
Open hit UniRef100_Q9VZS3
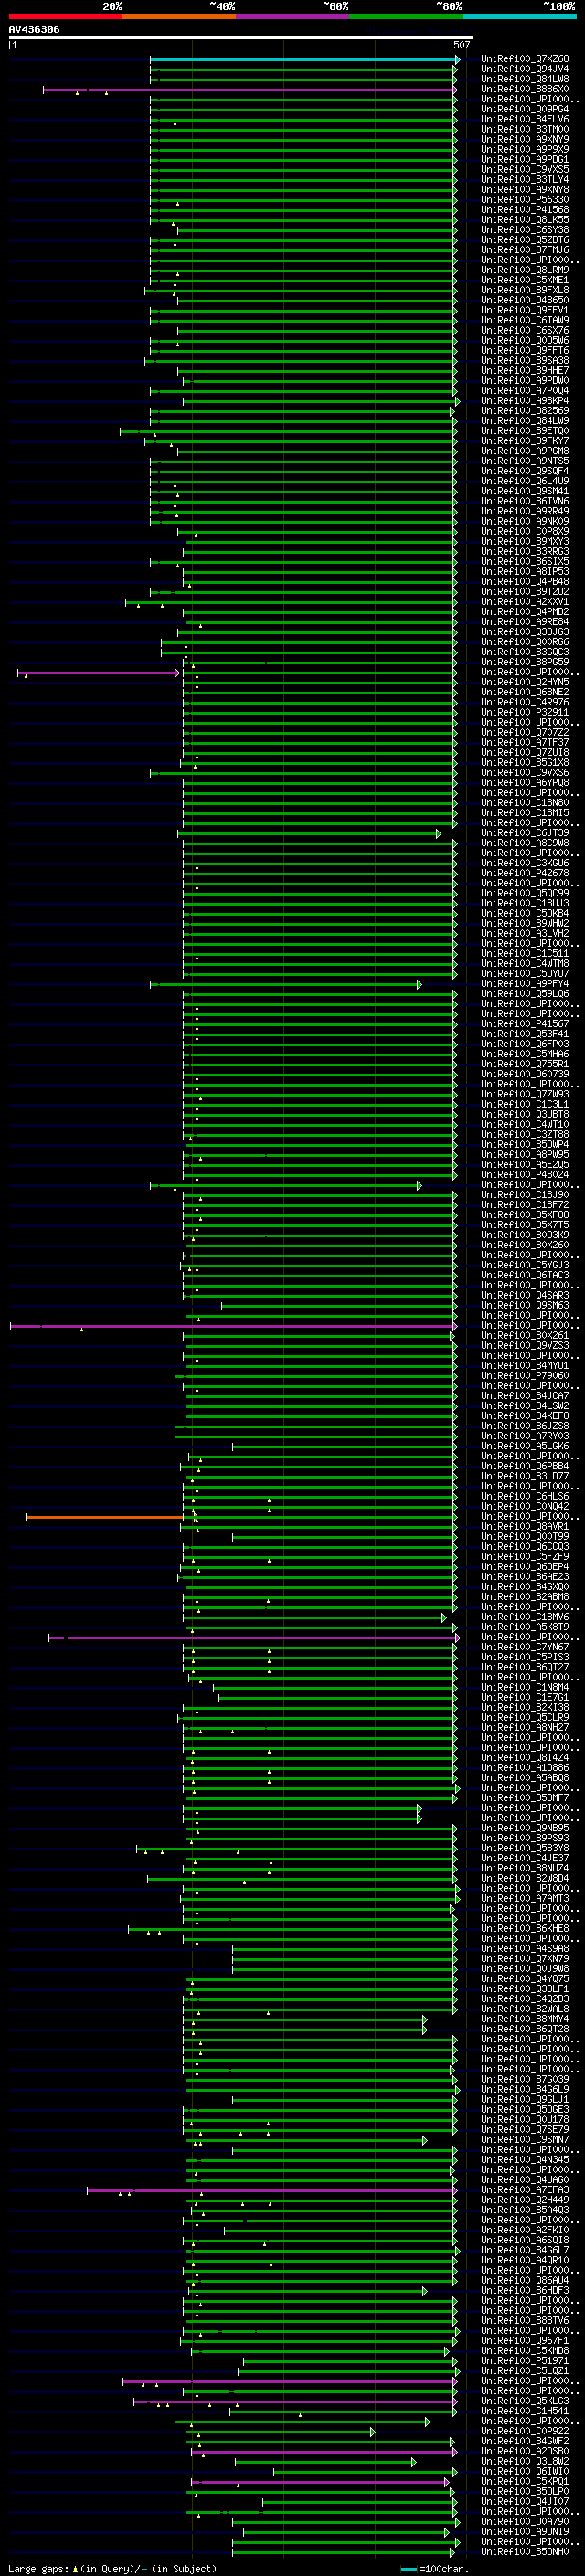[525, 1346]
